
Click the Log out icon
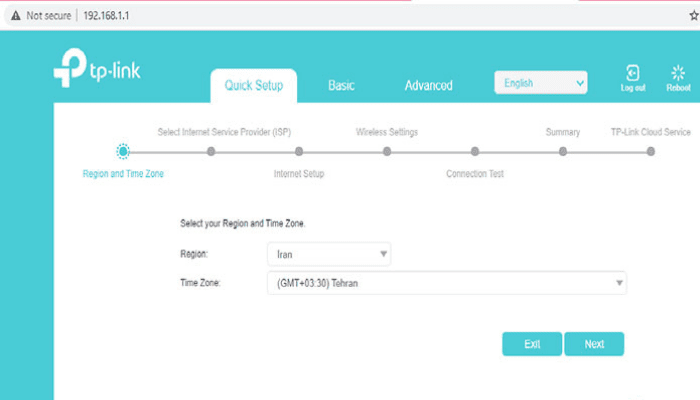tap(633, 75)
